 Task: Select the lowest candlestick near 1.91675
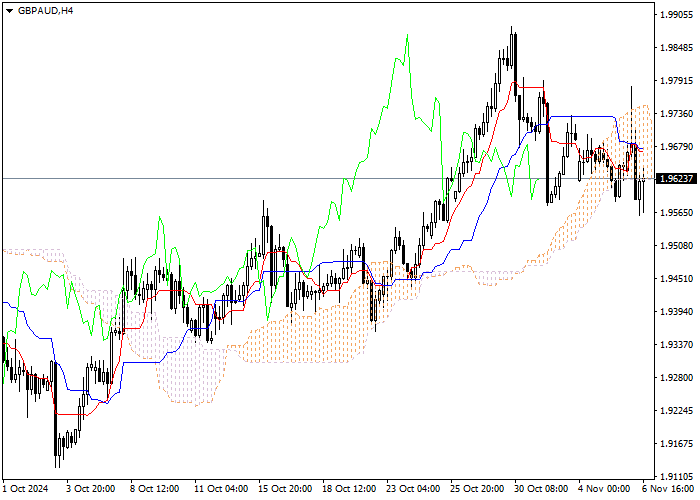(56, 414)
